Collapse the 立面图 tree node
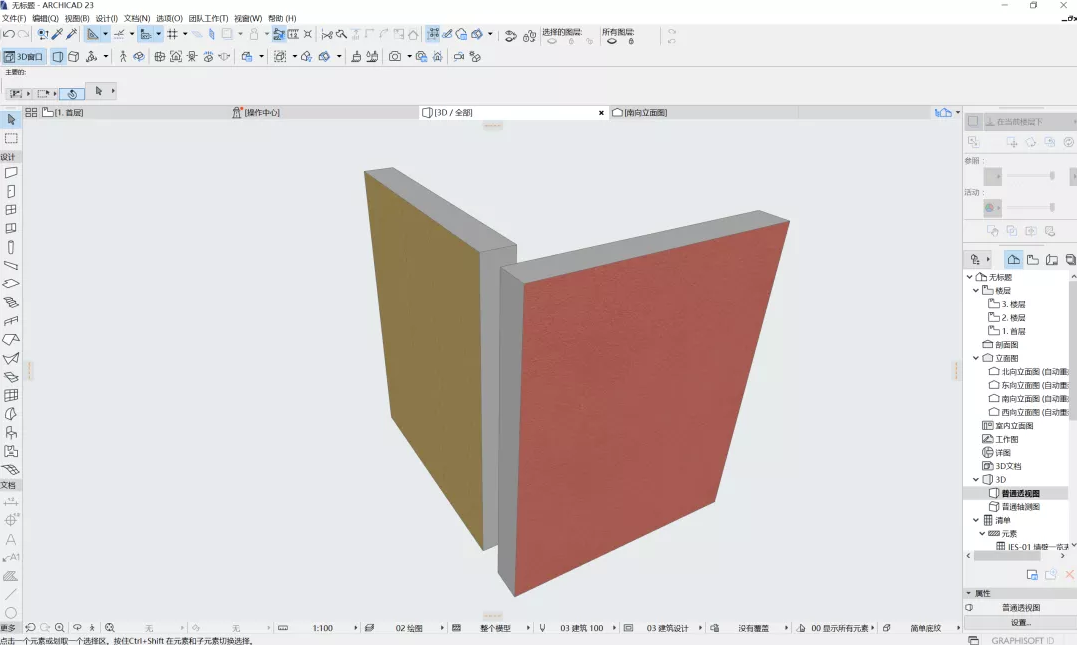This screenshot has height=645, width=1077. (x=976, y=358)
